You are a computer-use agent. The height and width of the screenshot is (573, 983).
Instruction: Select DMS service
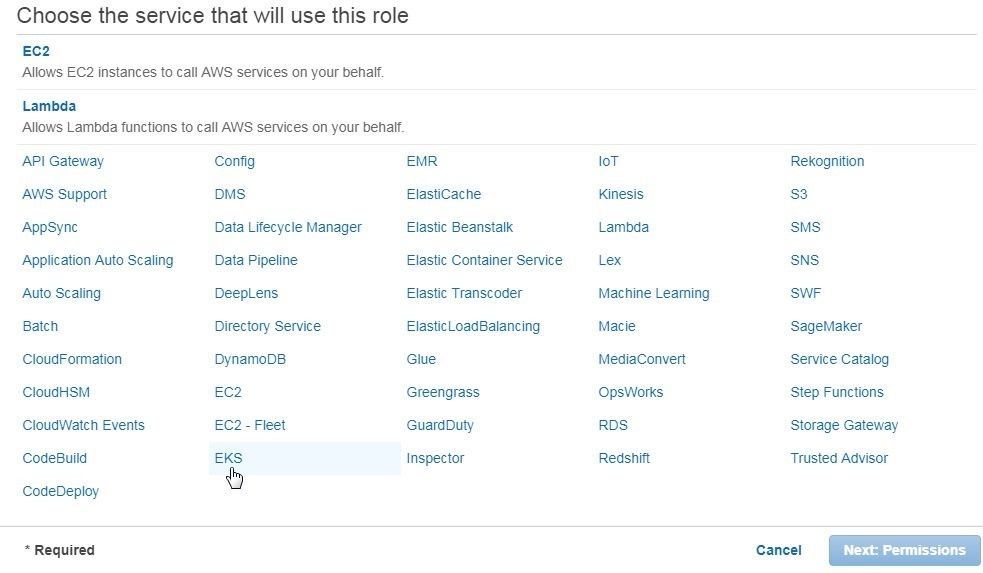tap(230, 194)
